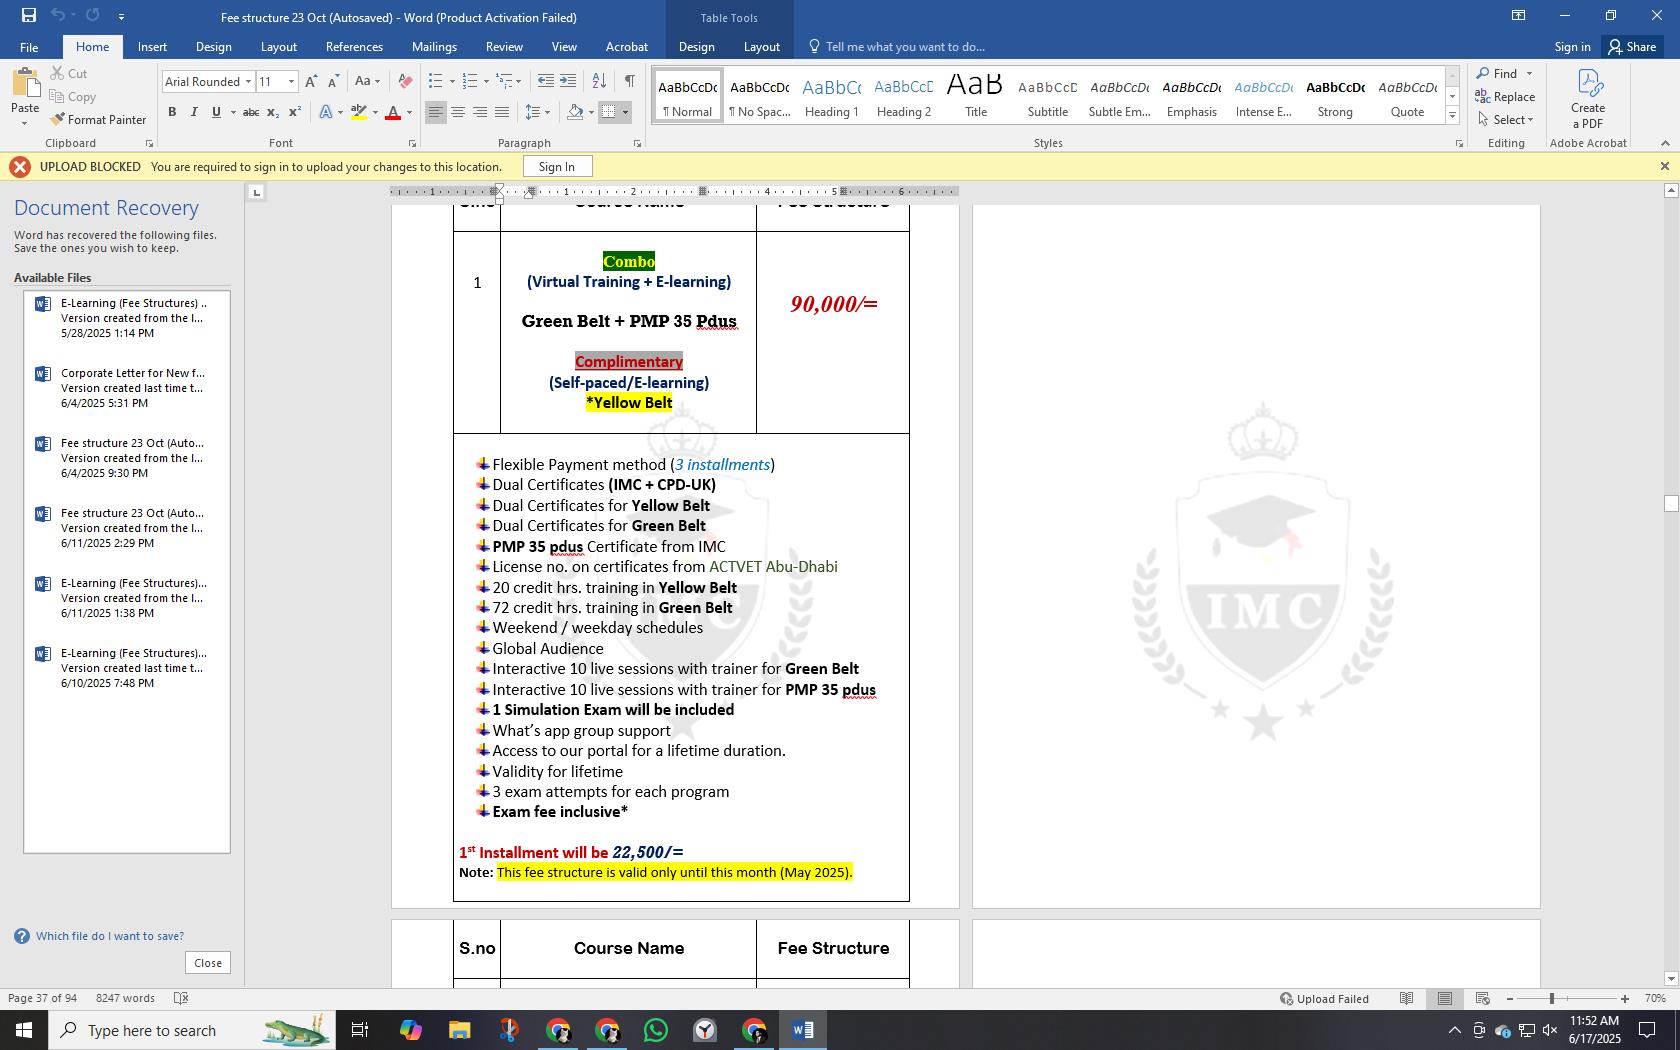
Task: Collapse the ribbon with the arrow
Action: coord(1665,143)
